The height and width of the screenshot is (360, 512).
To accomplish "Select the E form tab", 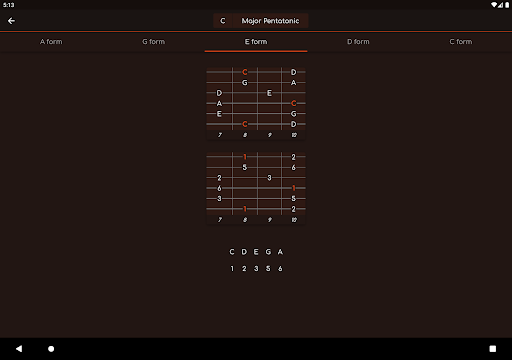I will 256,42.
